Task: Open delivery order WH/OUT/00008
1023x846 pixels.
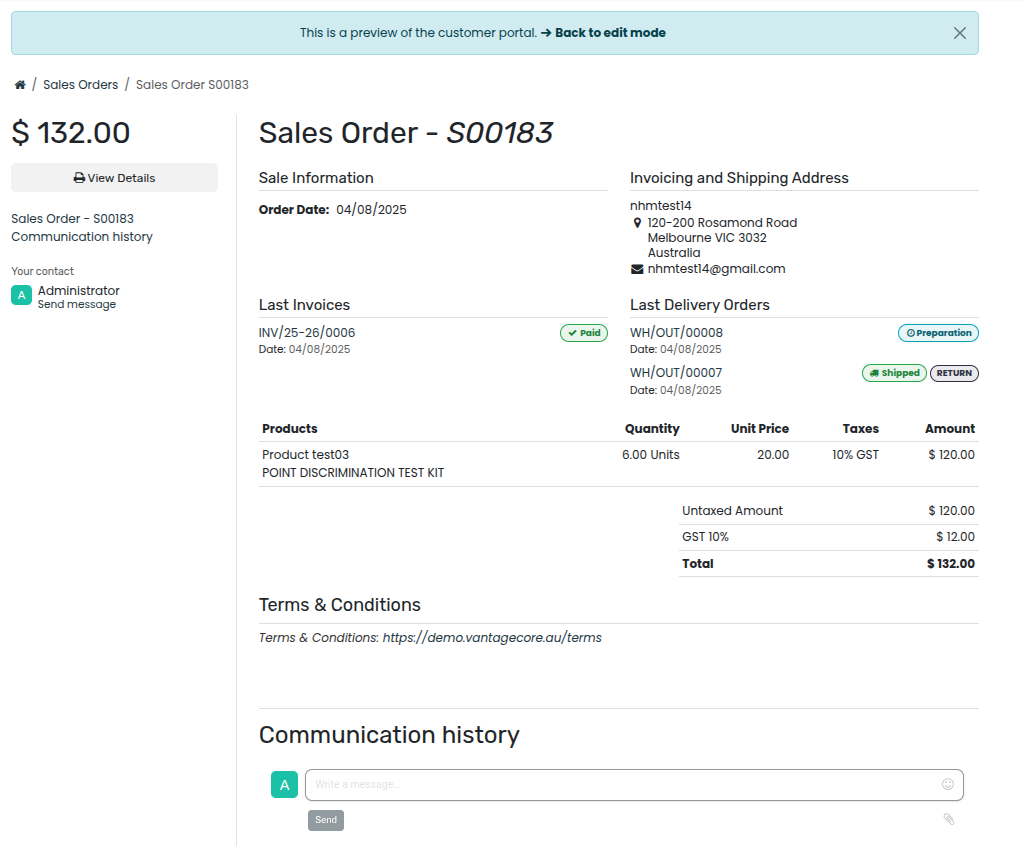Action: pos(676,333)
